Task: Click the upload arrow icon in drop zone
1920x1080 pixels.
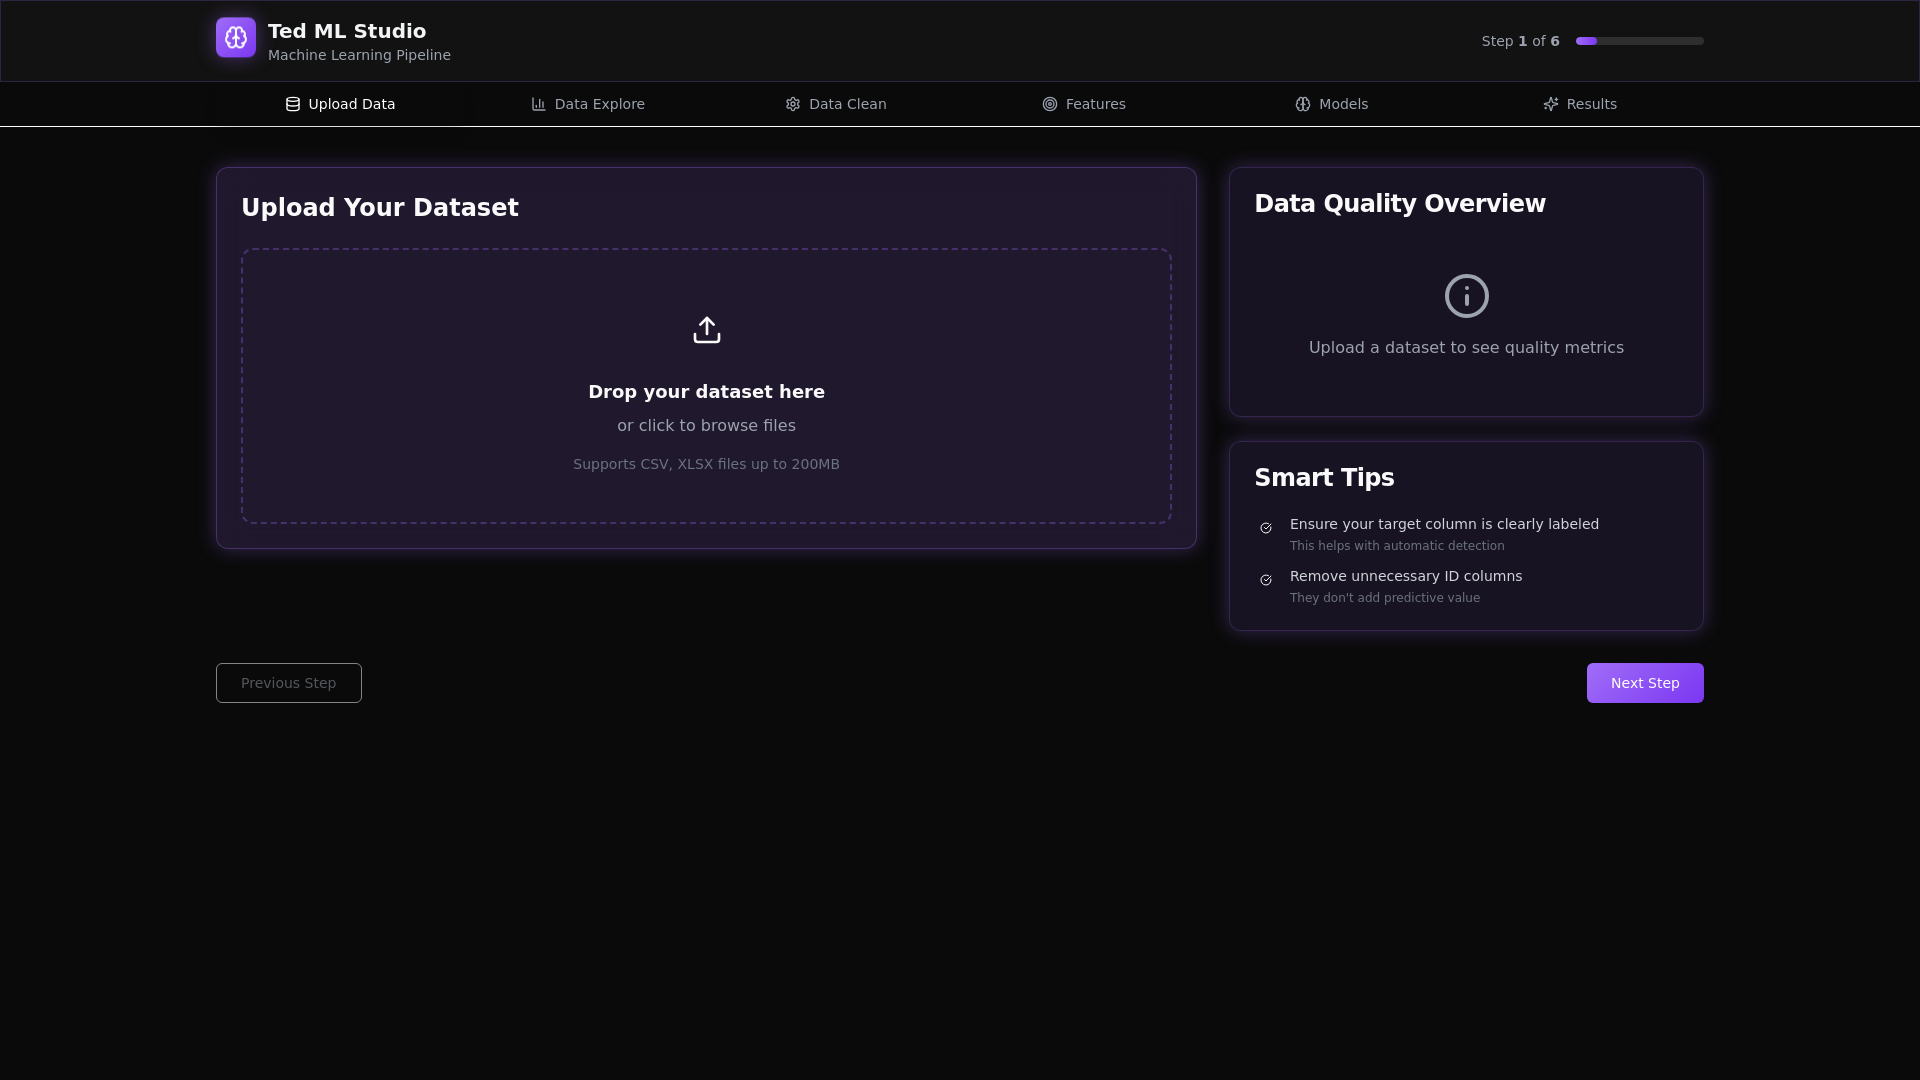Action: [707, 330]
